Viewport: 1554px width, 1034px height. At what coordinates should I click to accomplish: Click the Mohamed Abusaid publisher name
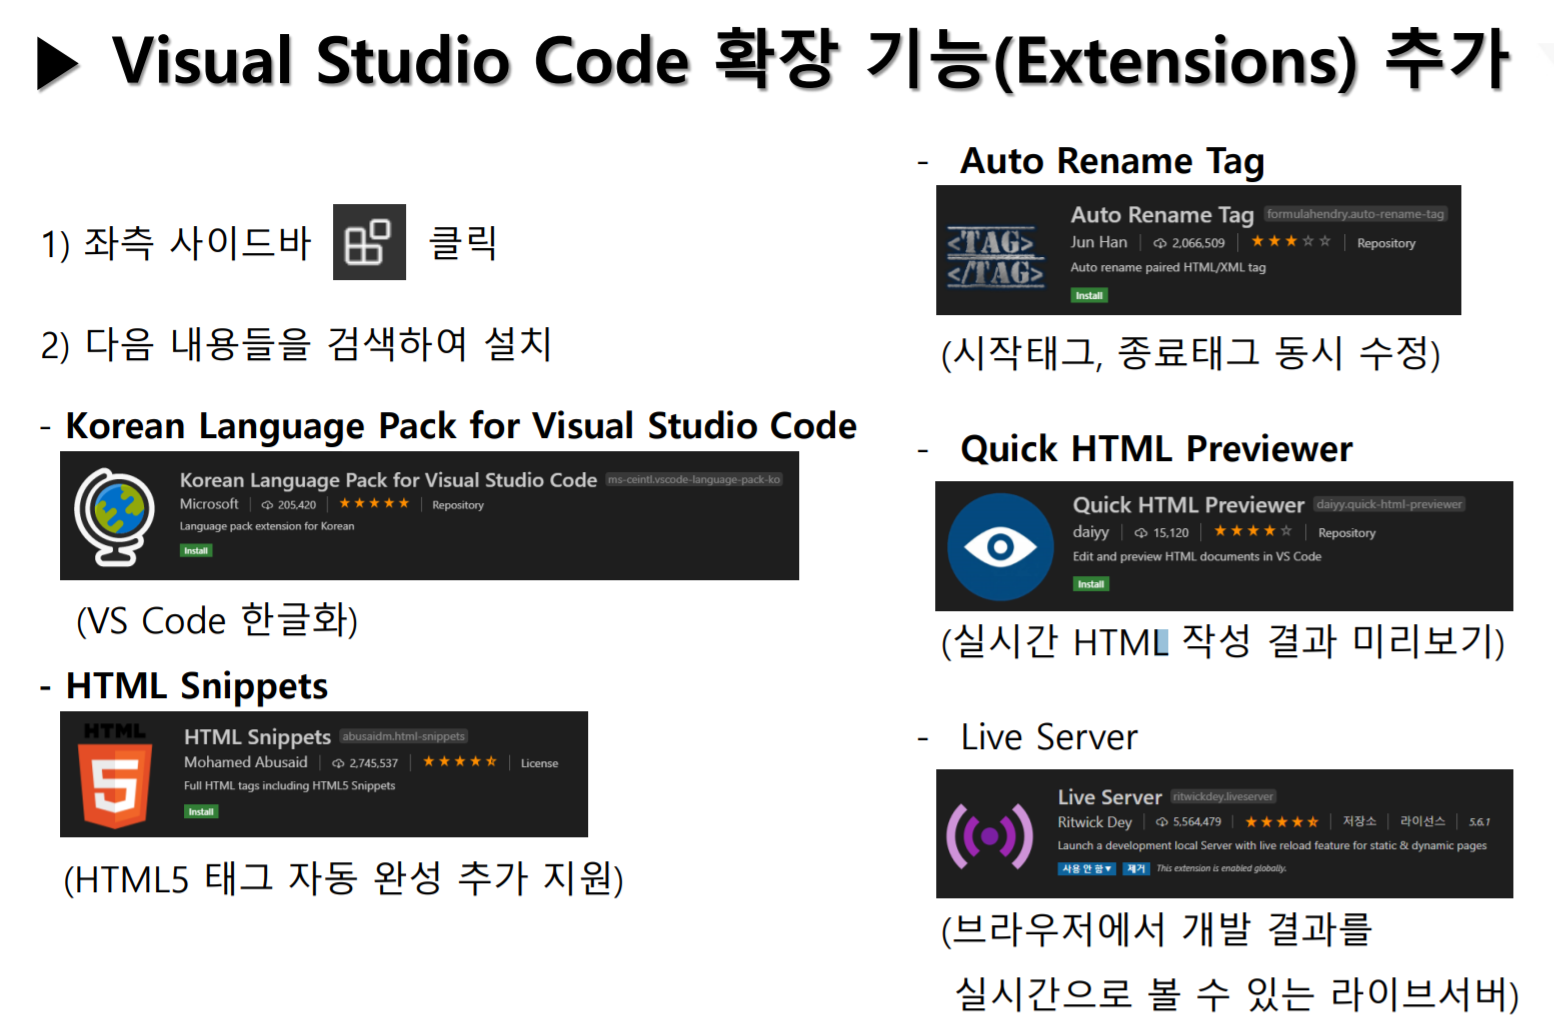[x=246, y=762]
